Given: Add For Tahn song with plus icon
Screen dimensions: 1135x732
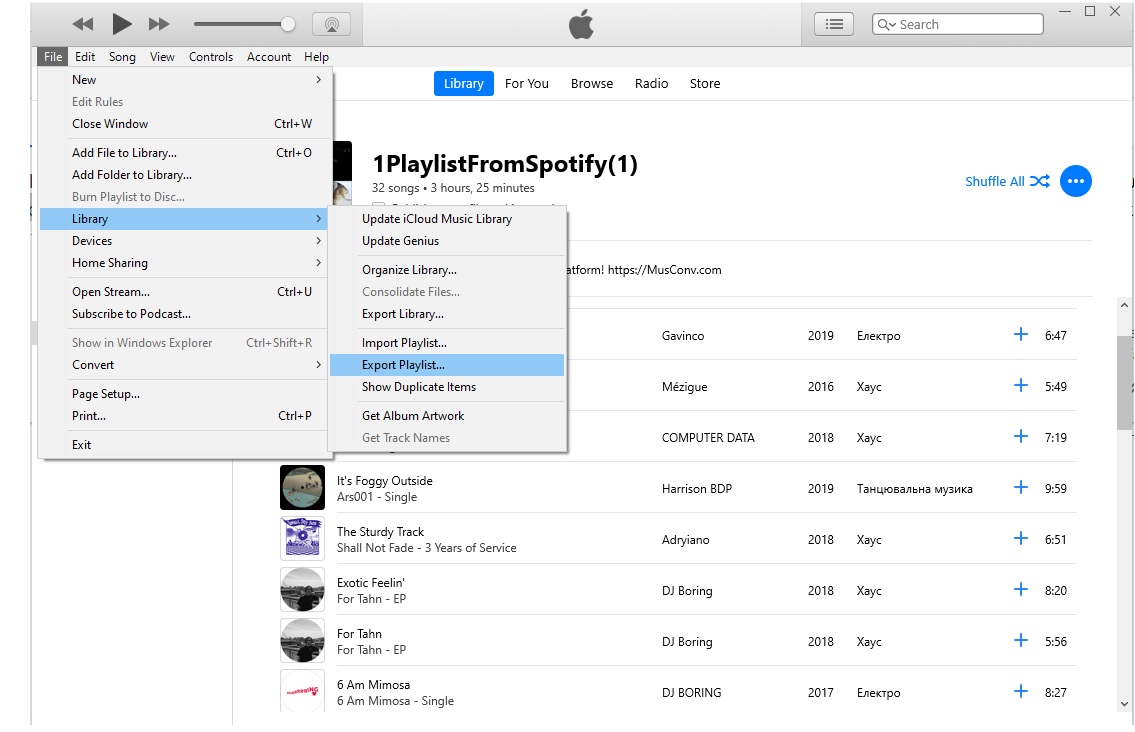Looking at the screenshot, I should tap(1021, 640).
